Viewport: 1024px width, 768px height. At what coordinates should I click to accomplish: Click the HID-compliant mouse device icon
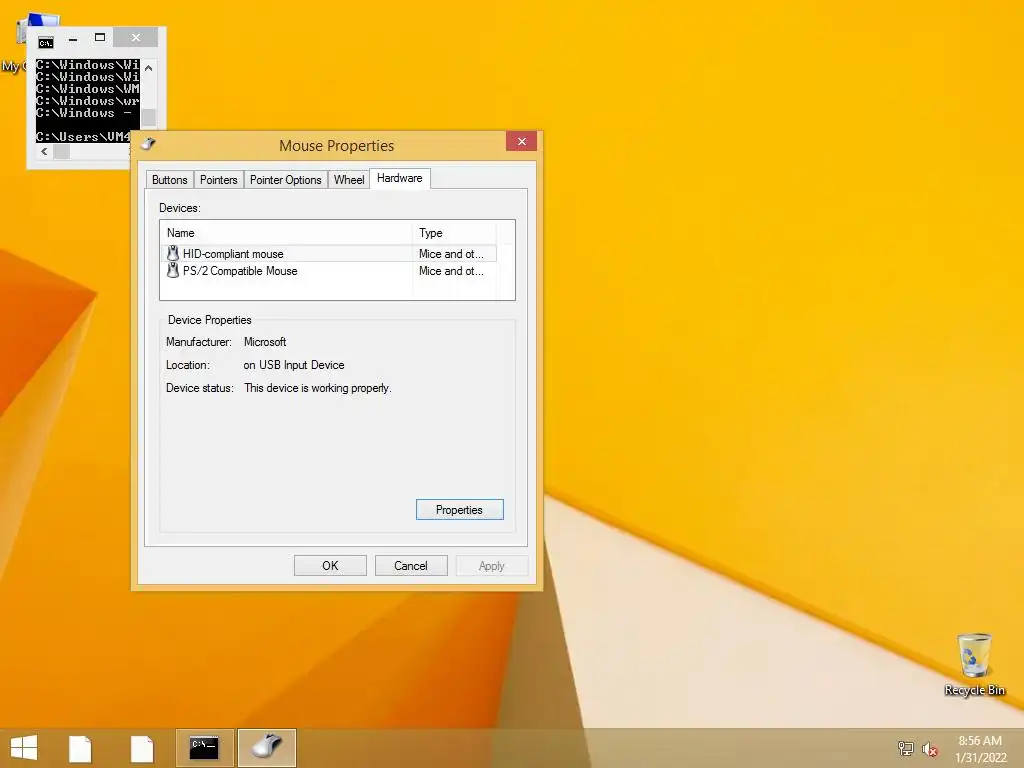click(172, 253)
